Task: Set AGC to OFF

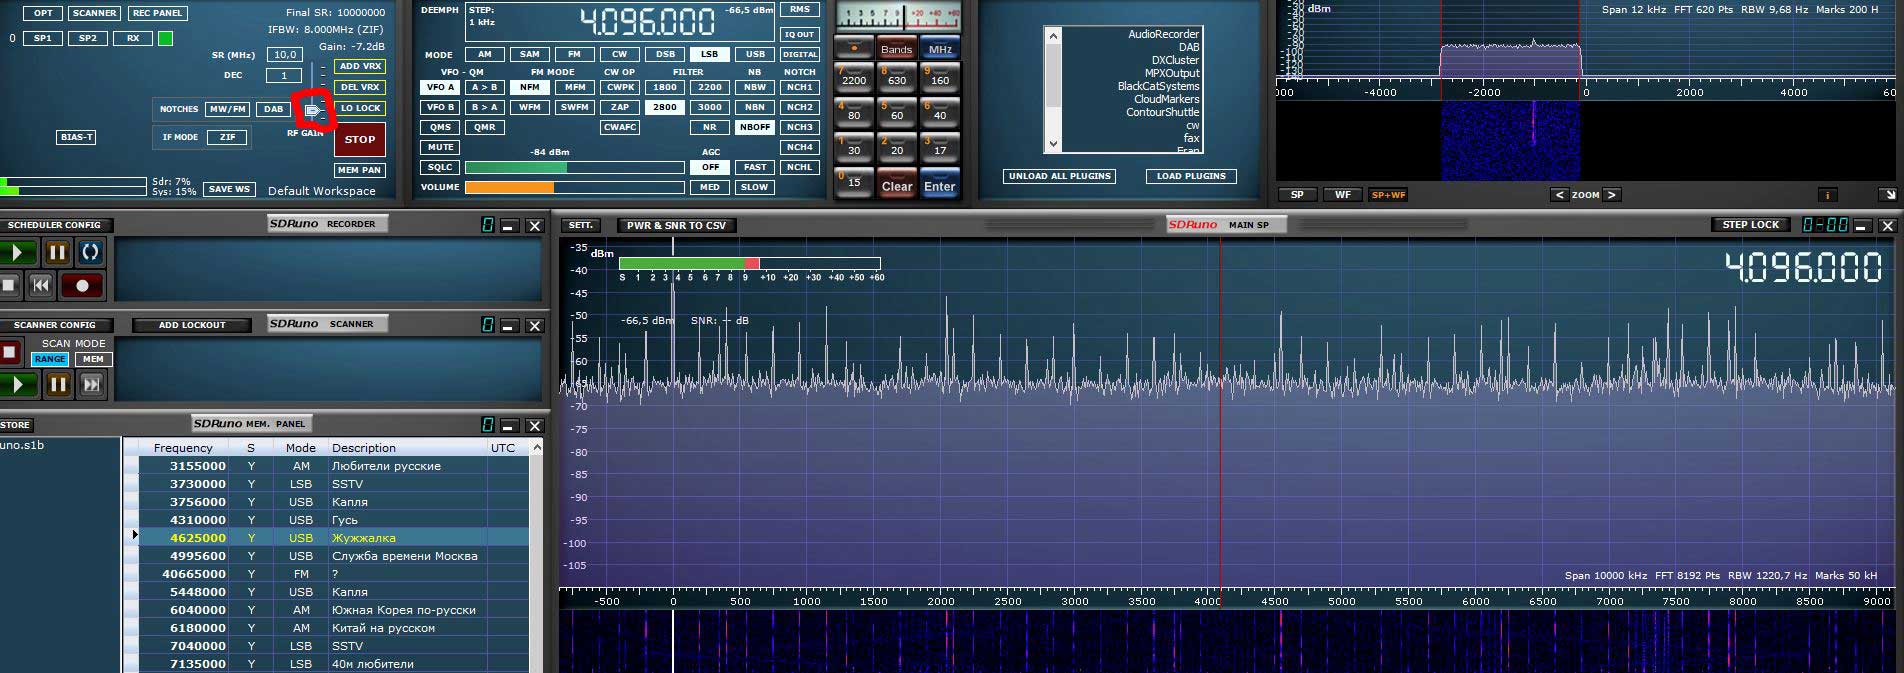Action: 710,167
